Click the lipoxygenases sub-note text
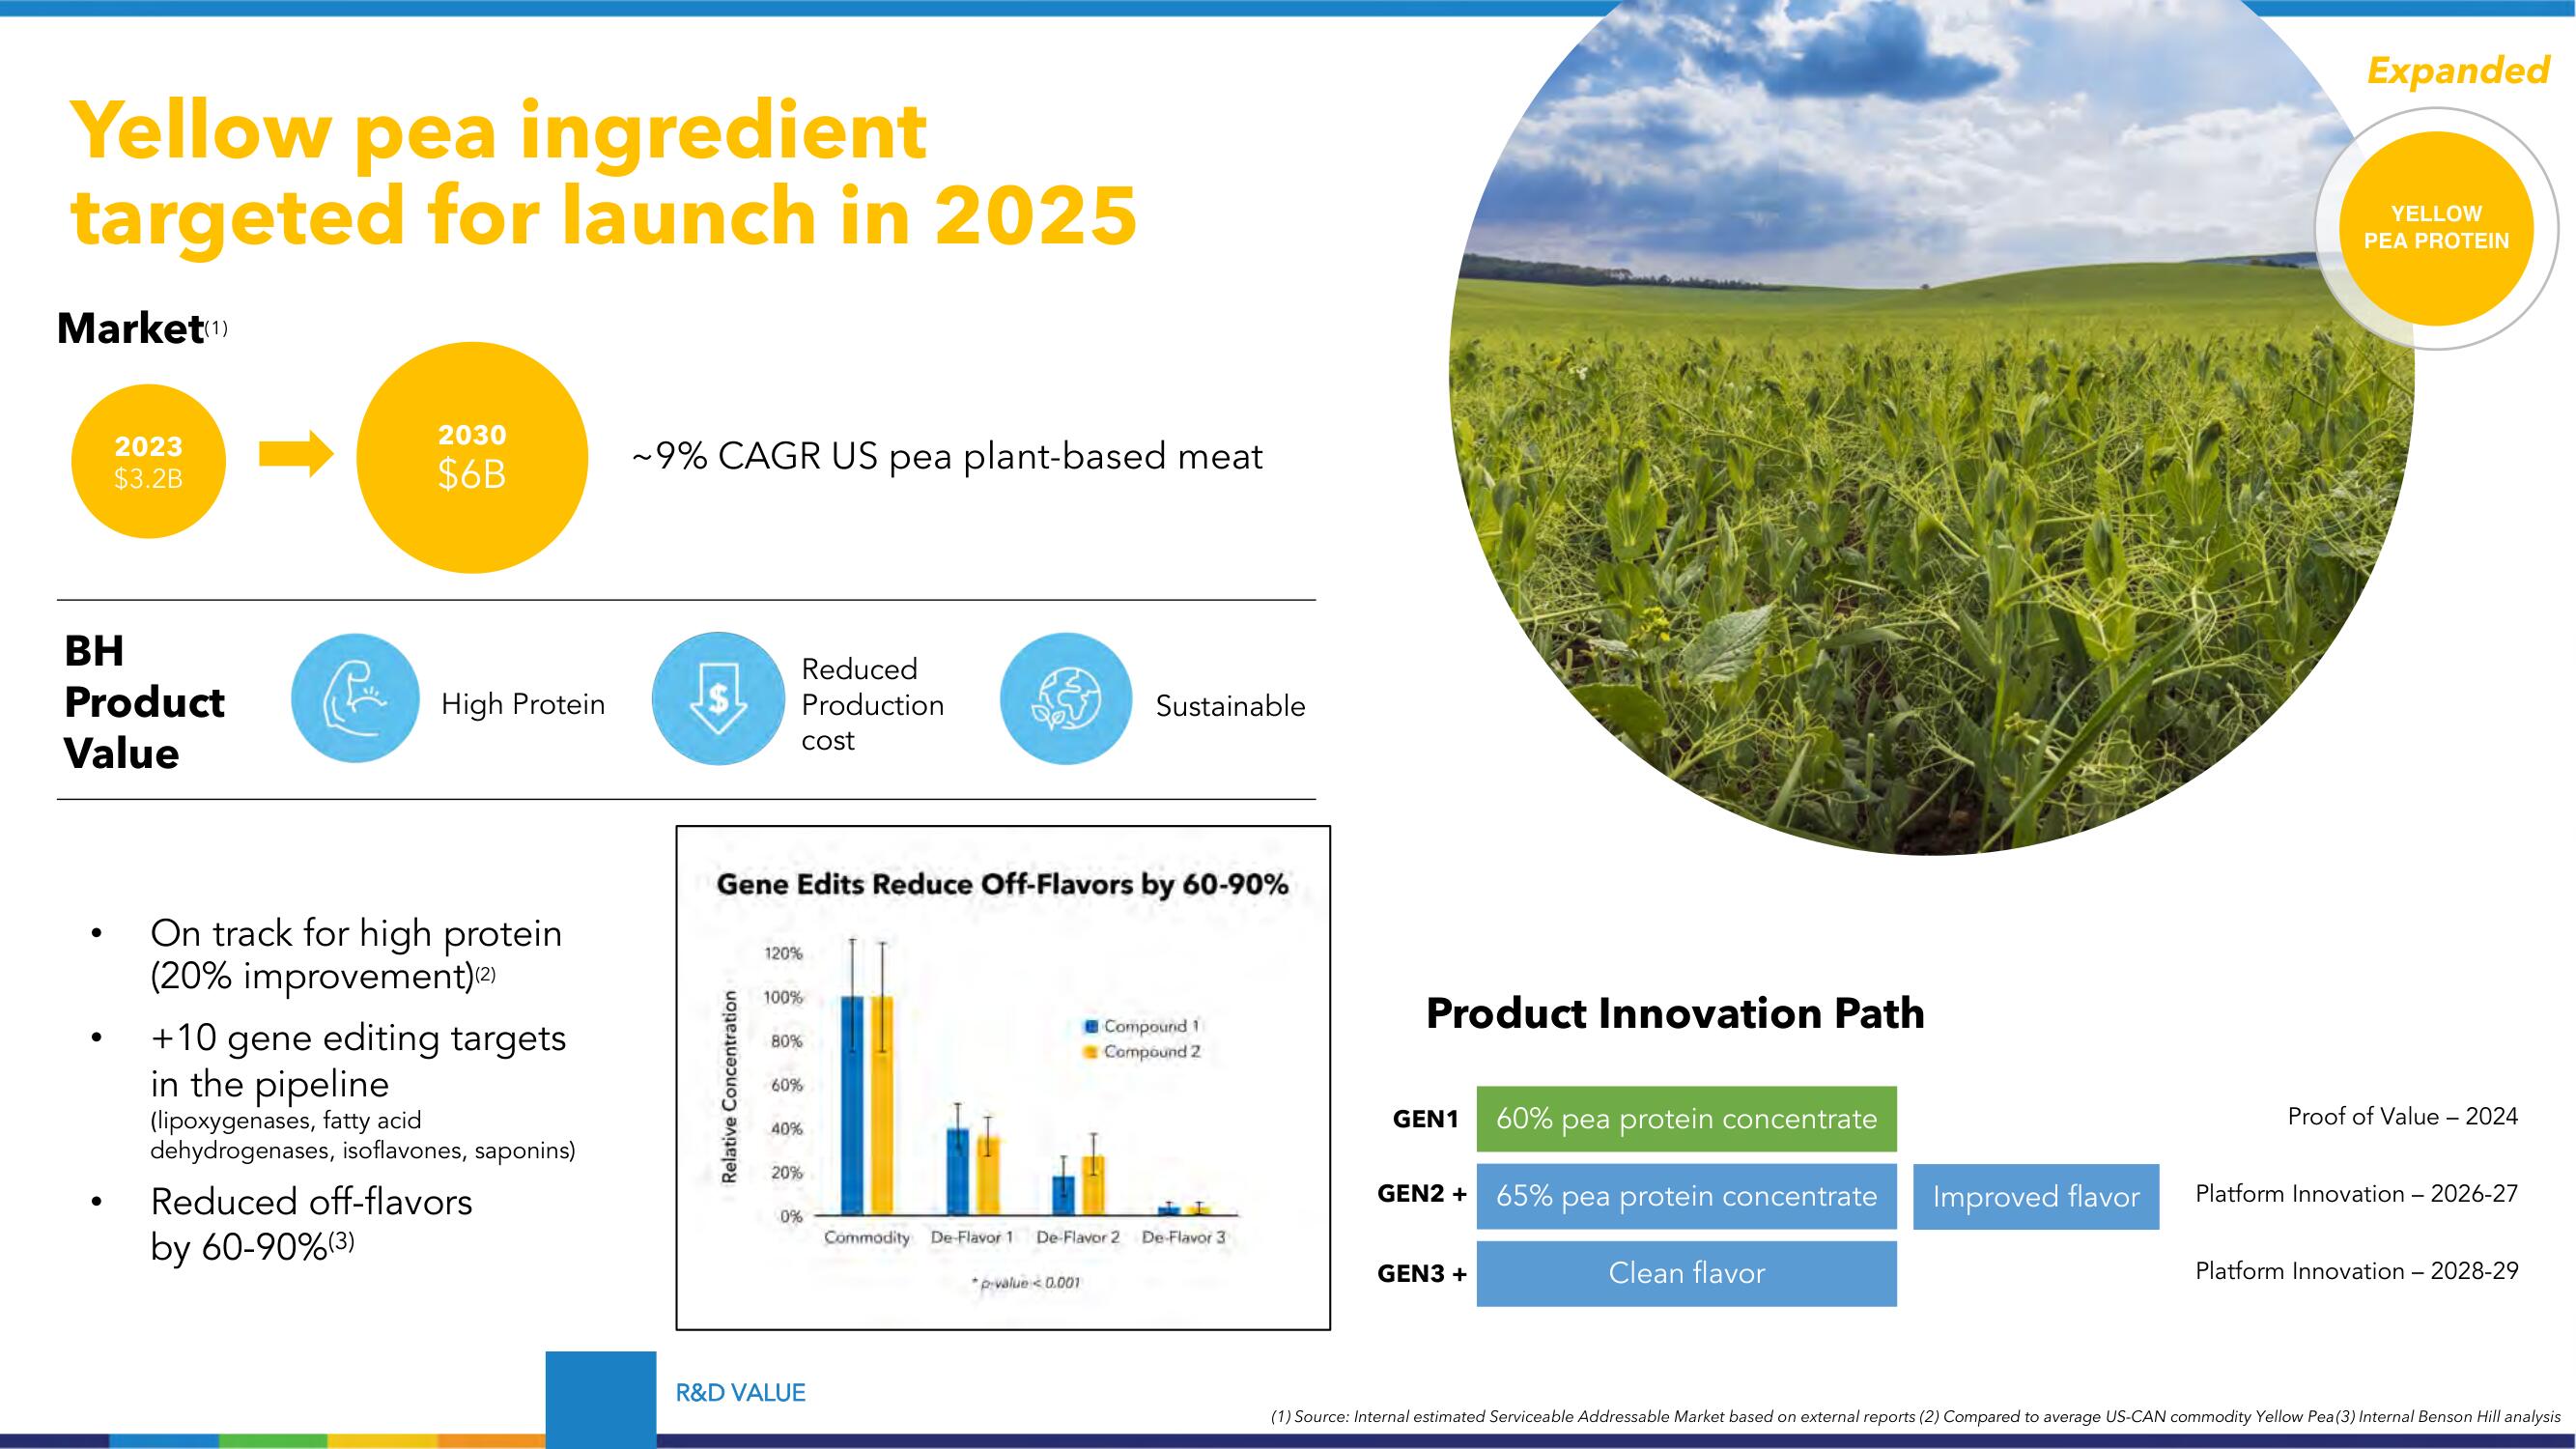Screen dimensions: 2576x1449 coord(363,1135)
